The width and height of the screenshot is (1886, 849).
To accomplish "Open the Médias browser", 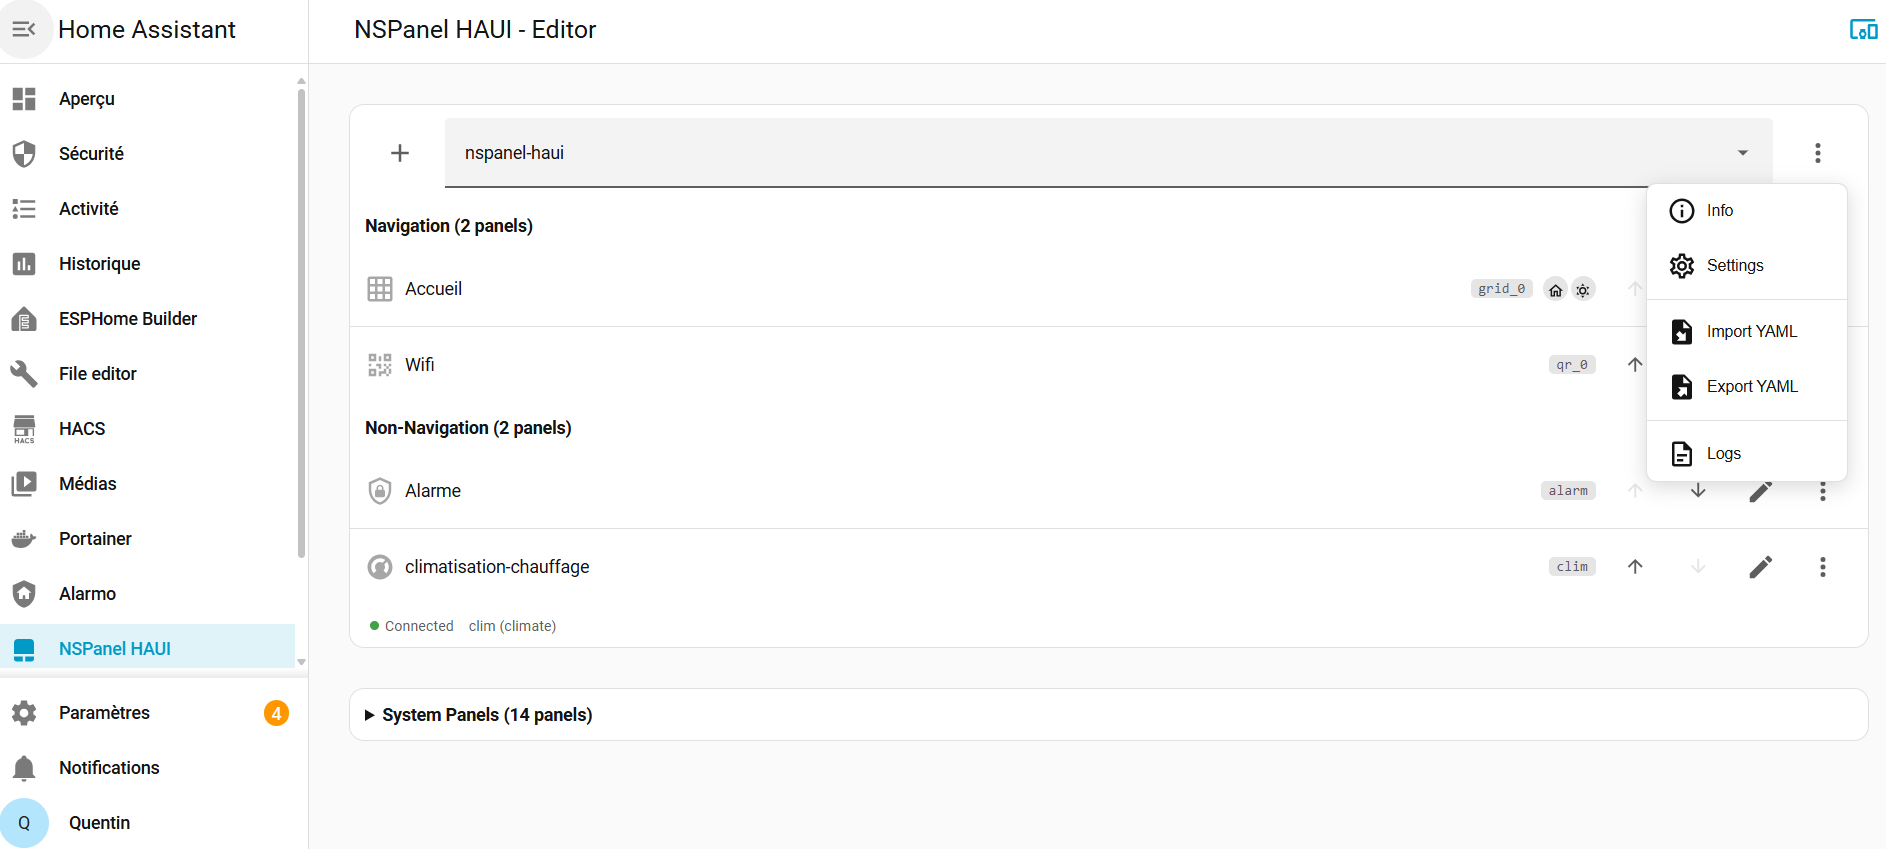I will click(x=148, y=484).
